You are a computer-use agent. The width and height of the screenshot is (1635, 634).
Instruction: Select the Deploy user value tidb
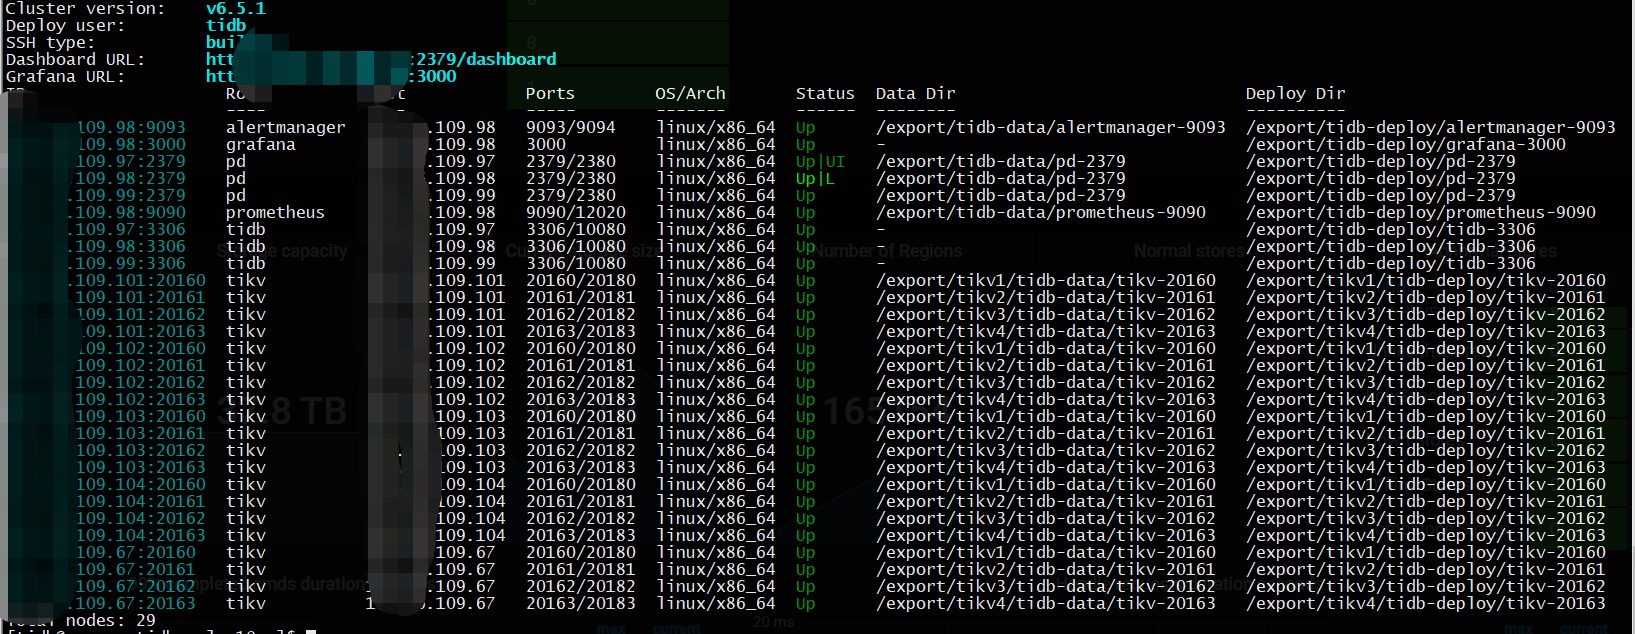click(226, 25)
